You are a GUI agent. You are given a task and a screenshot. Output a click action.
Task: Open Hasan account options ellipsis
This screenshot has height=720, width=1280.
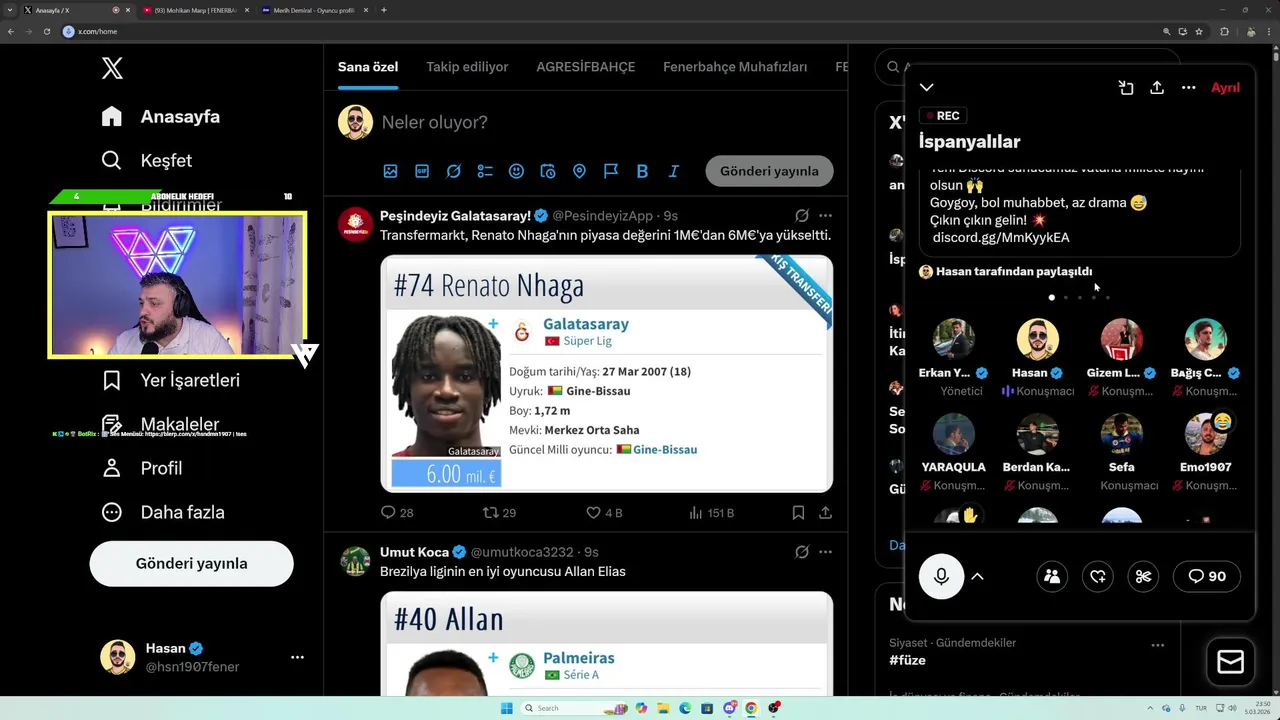coord(297,657)
